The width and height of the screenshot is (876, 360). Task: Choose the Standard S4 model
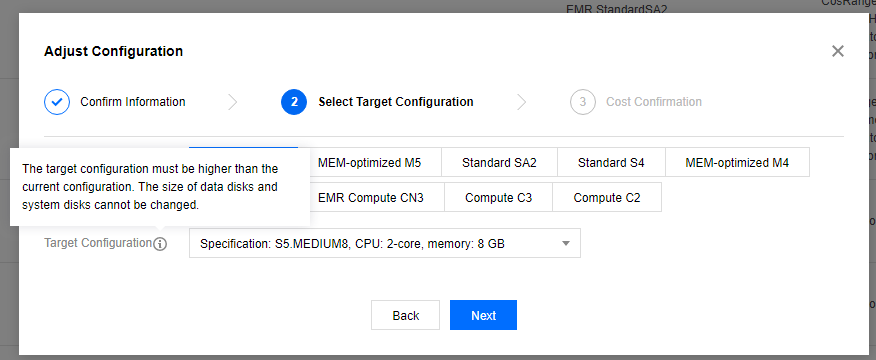click(611, 163)
